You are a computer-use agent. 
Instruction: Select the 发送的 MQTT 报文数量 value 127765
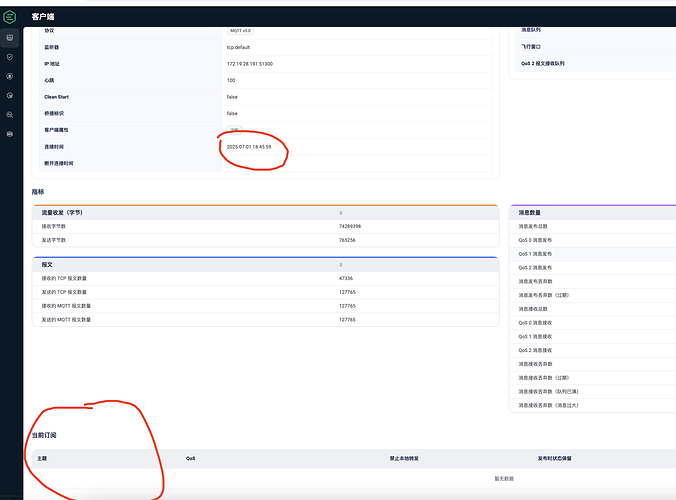point(347,320)
